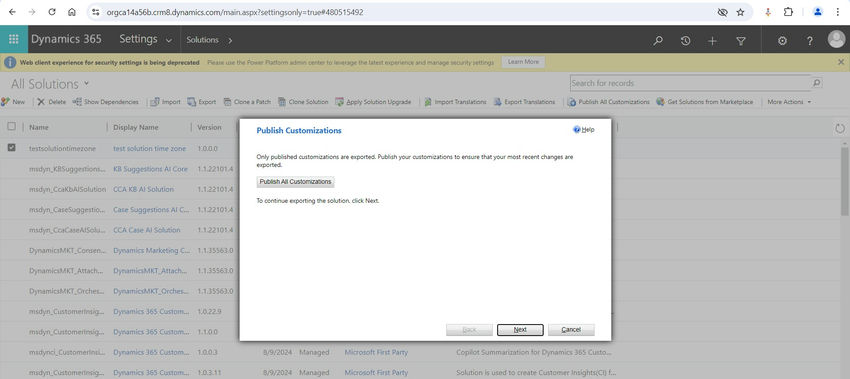Screen dimensions: 850x379
Task: Click the plus quick create icon
Action: click(712, 41)
